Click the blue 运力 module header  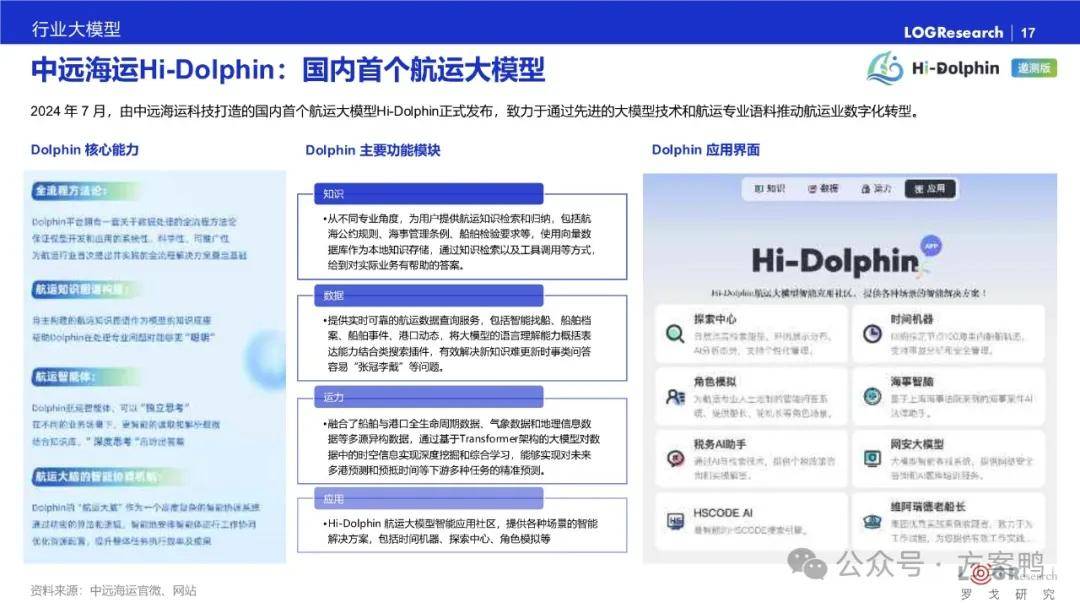pos(428,397)
